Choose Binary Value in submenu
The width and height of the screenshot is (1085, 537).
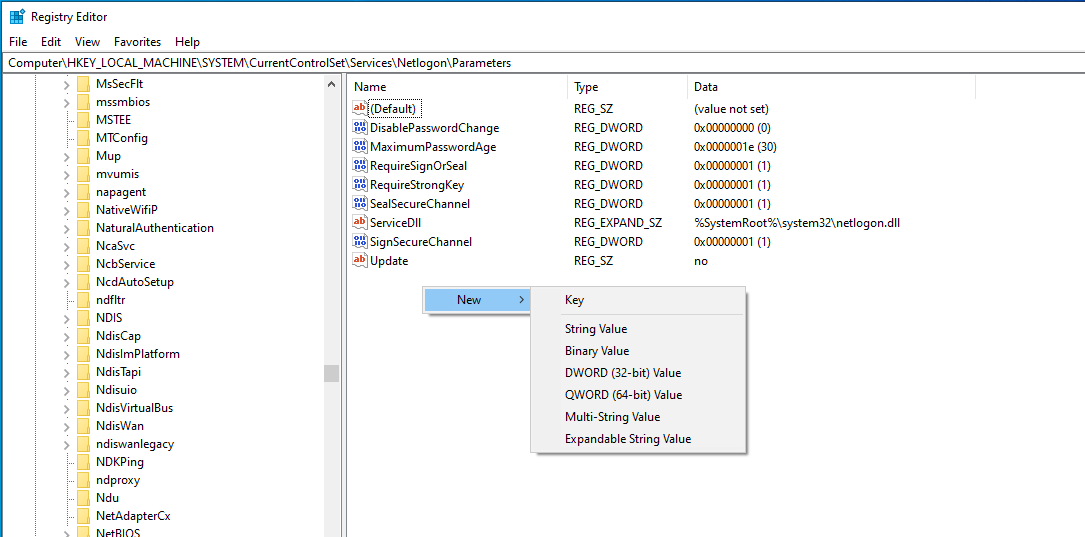(638, 351)
